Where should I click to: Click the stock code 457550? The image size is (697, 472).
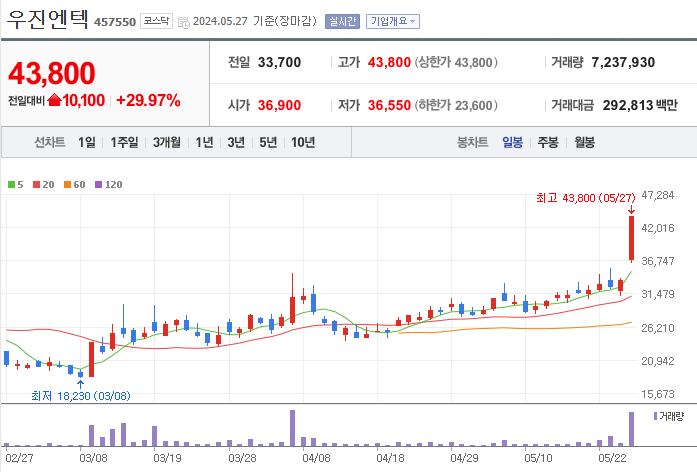(x=115, y=22)
